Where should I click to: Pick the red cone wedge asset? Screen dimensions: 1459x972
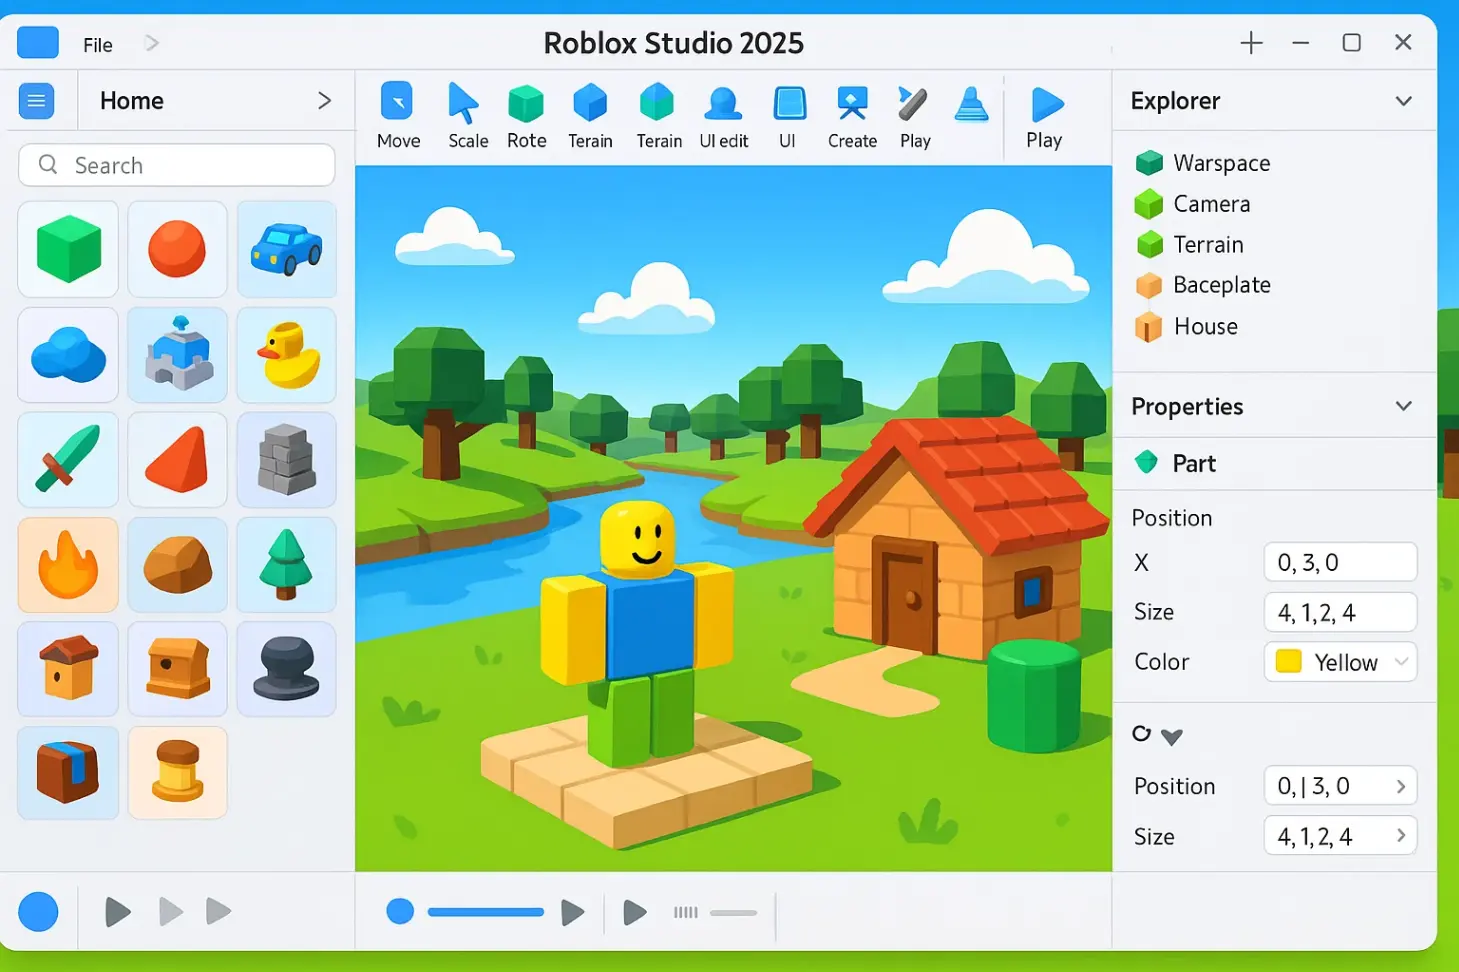[x=177, y=460]
